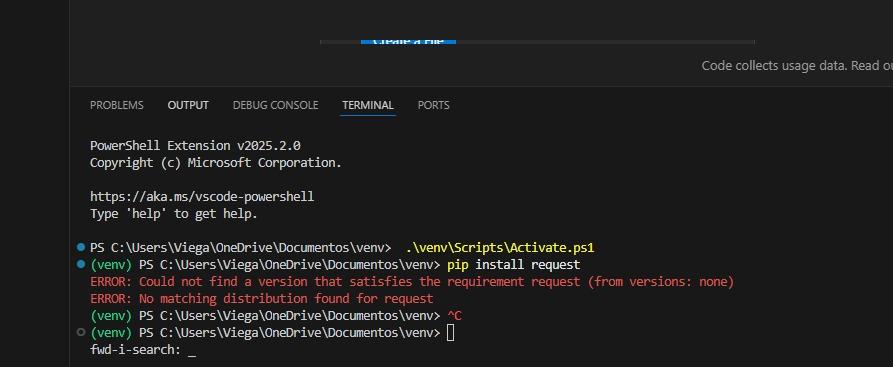Click 'Code collects usage data' notice text
This screenshot has width=893, height=367.
tap(797, 66)
